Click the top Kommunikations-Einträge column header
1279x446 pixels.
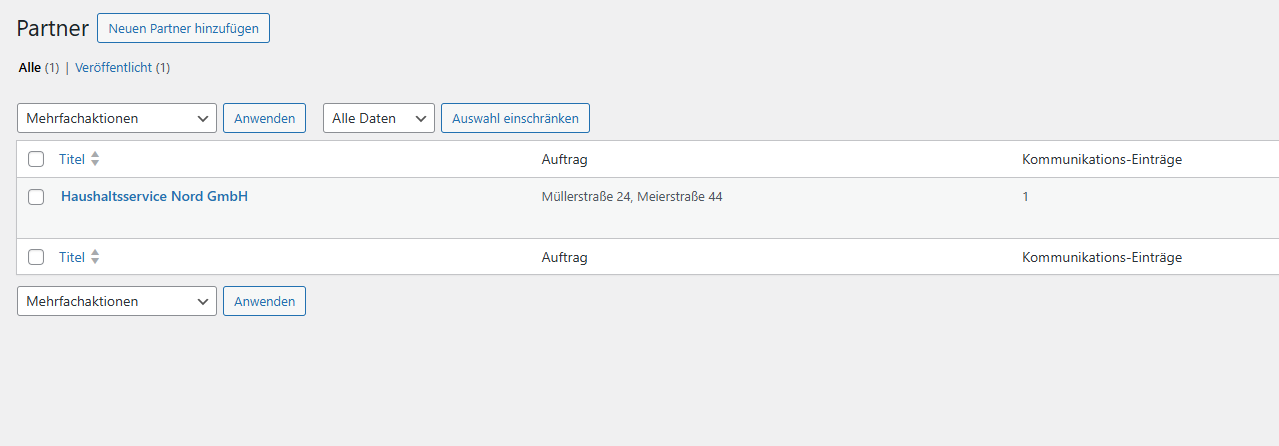pyautogui.click(x=1102, y=159)
